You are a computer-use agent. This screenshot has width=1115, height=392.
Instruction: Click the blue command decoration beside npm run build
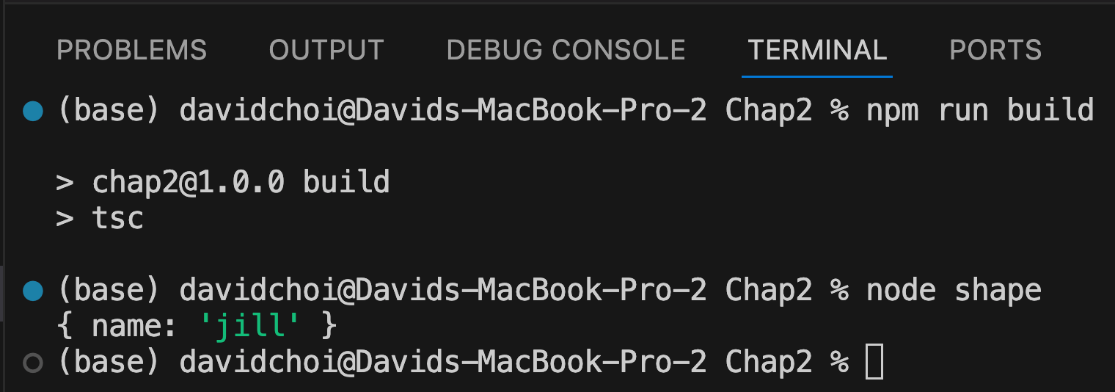(x=33, y=112)
